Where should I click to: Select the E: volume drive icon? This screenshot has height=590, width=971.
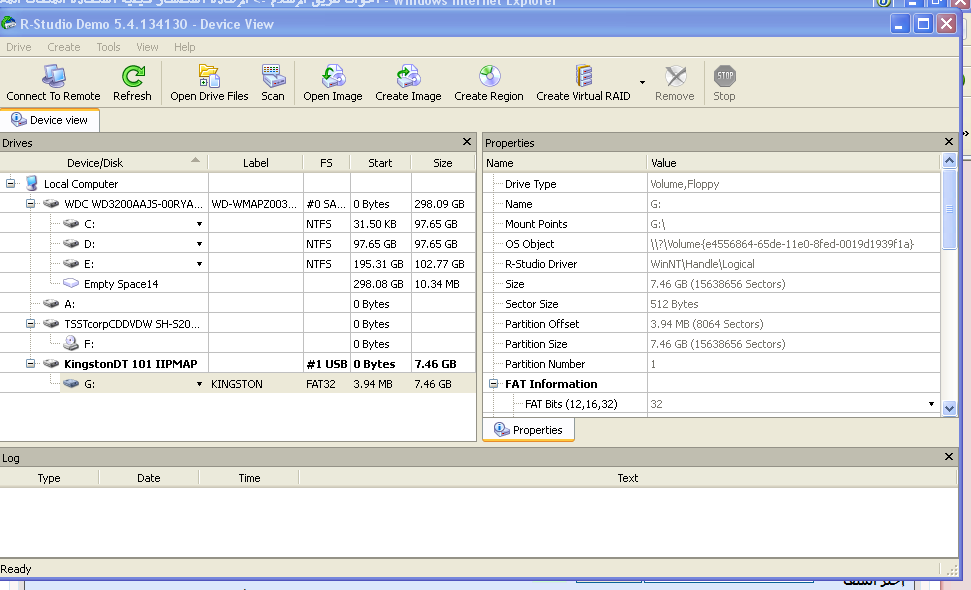[71, 263]
